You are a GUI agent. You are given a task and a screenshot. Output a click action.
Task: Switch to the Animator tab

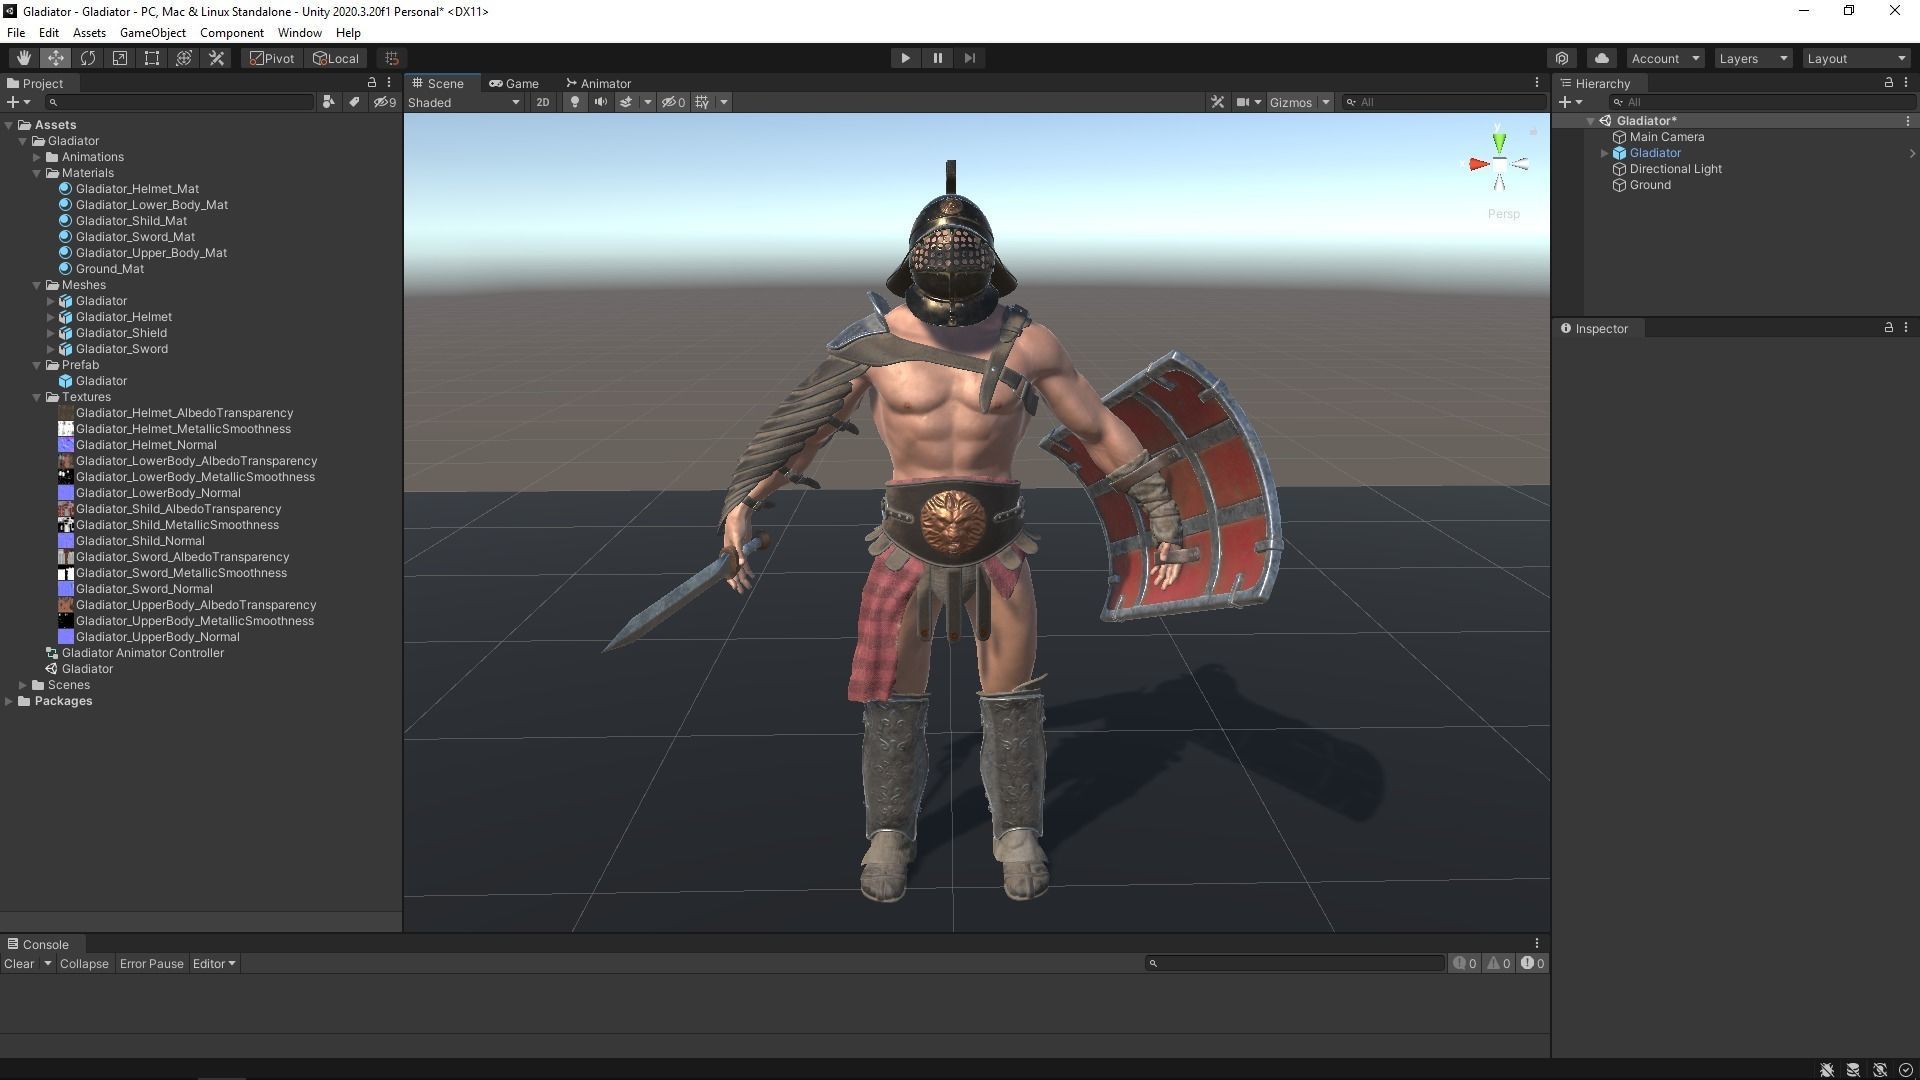point(598,83)
